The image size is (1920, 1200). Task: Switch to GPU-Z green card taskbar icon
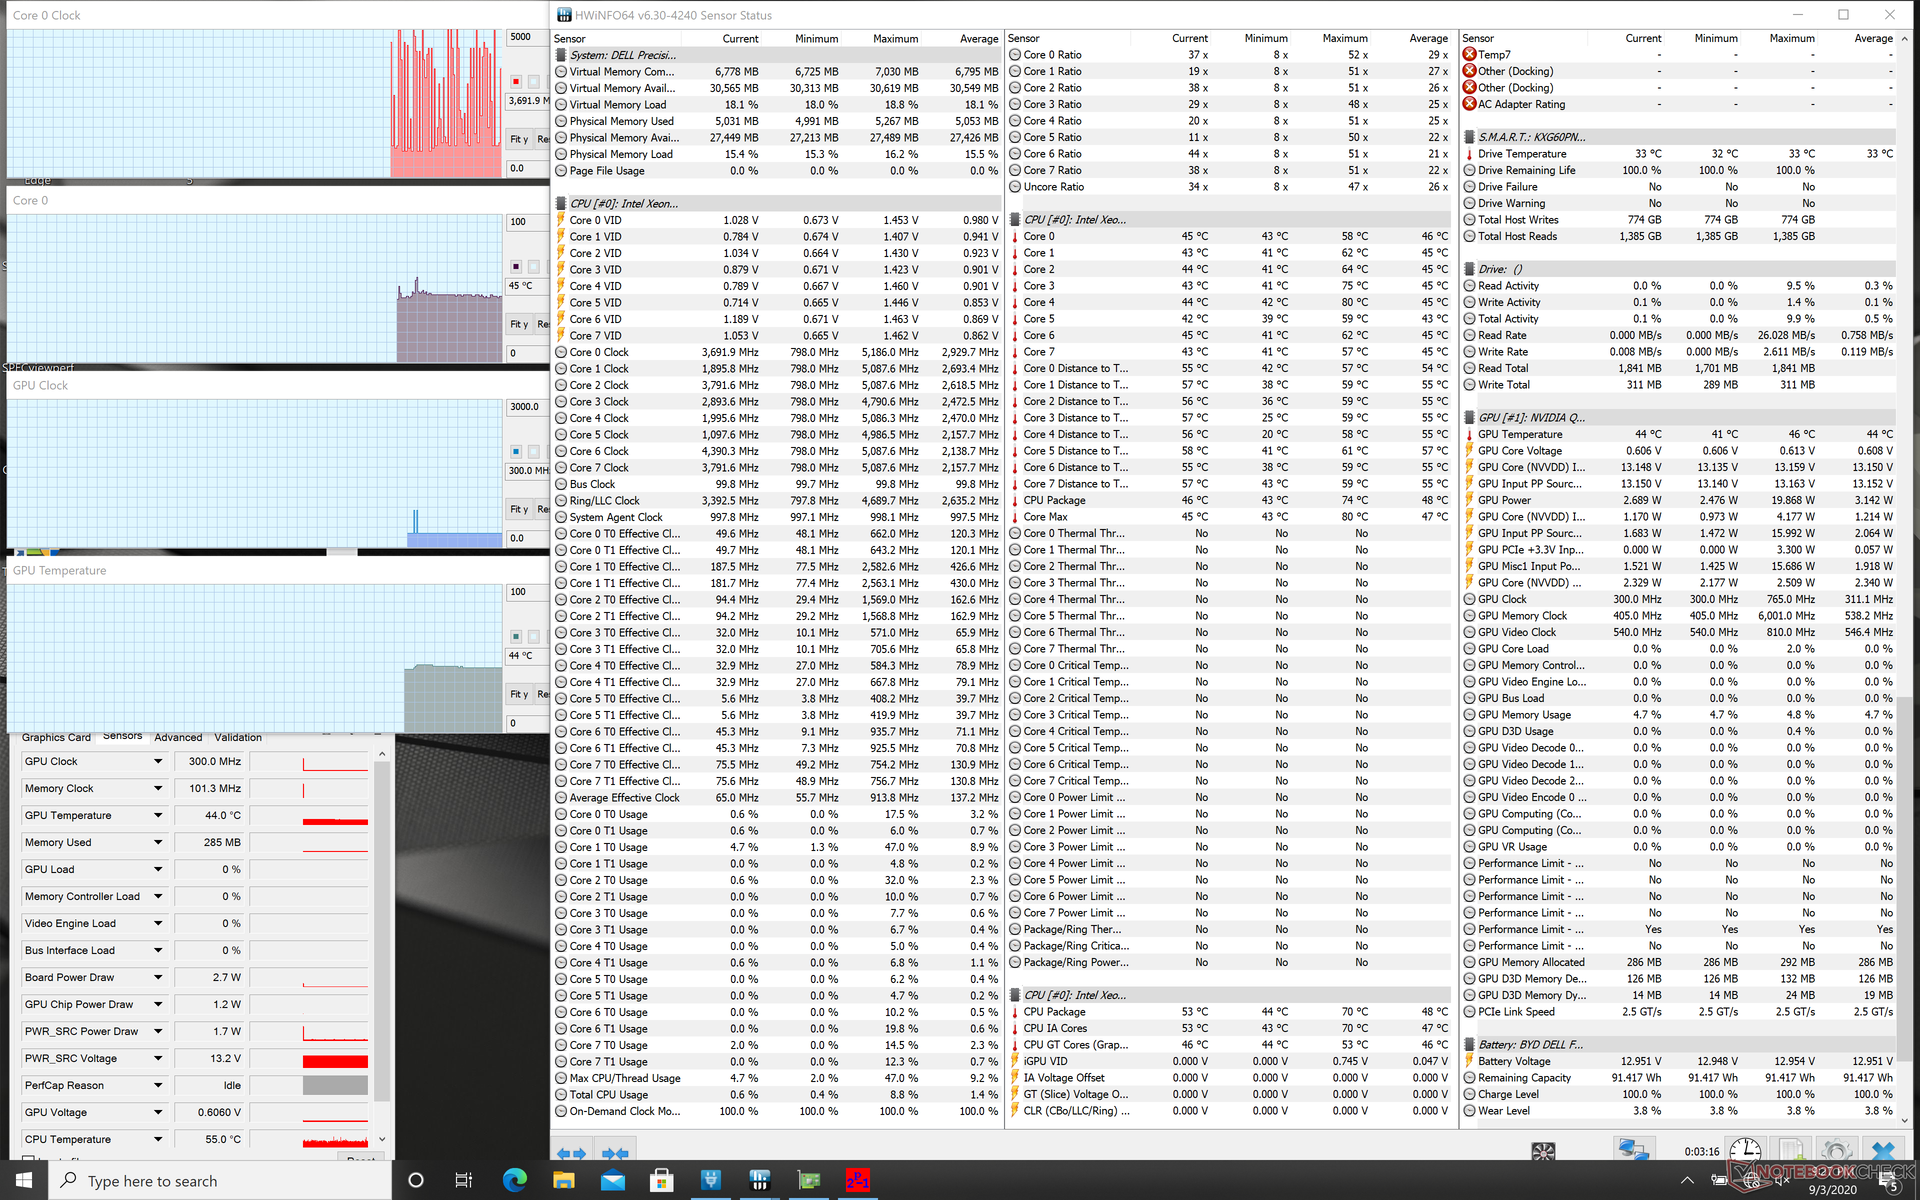point(809,1180)
